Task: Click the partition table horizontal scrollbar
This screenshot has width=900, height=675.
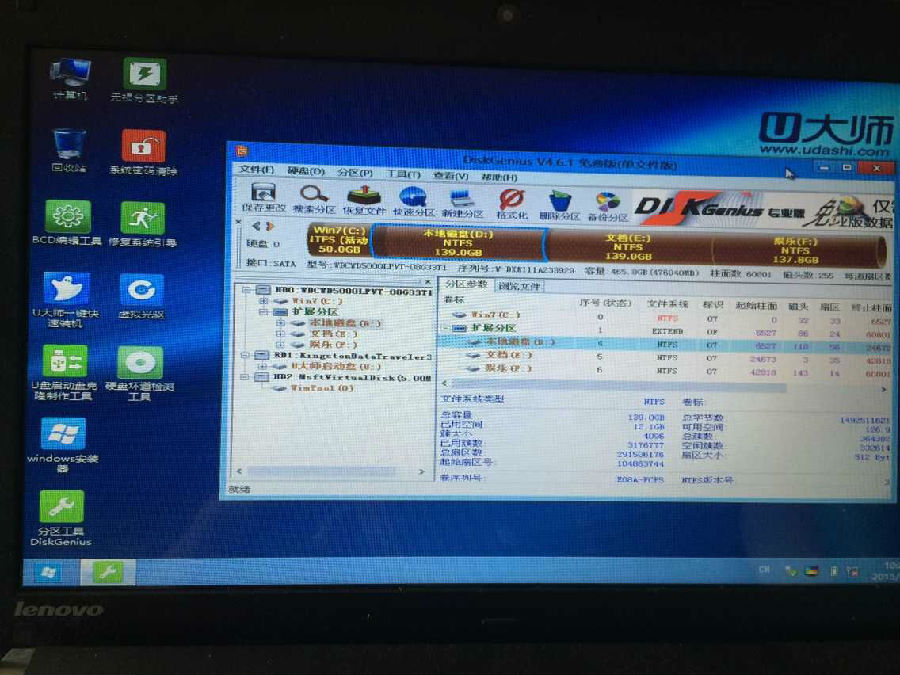Action: (x=666, y=387)
